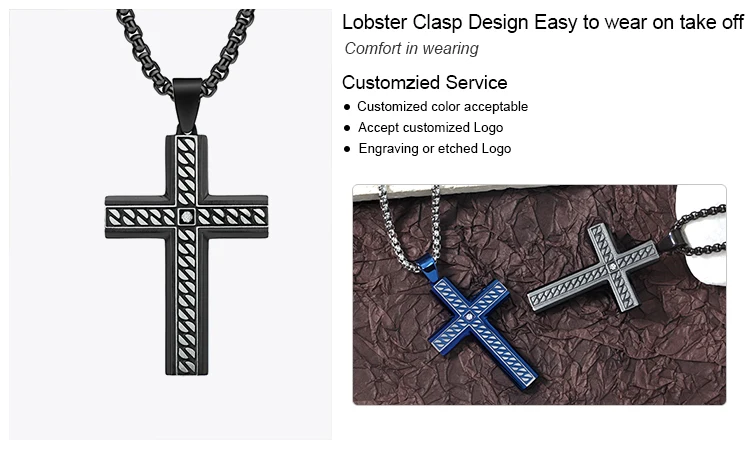750x457 pixels.
Task: Click the blue cross pendant in photo
Action: coord(482,330)
